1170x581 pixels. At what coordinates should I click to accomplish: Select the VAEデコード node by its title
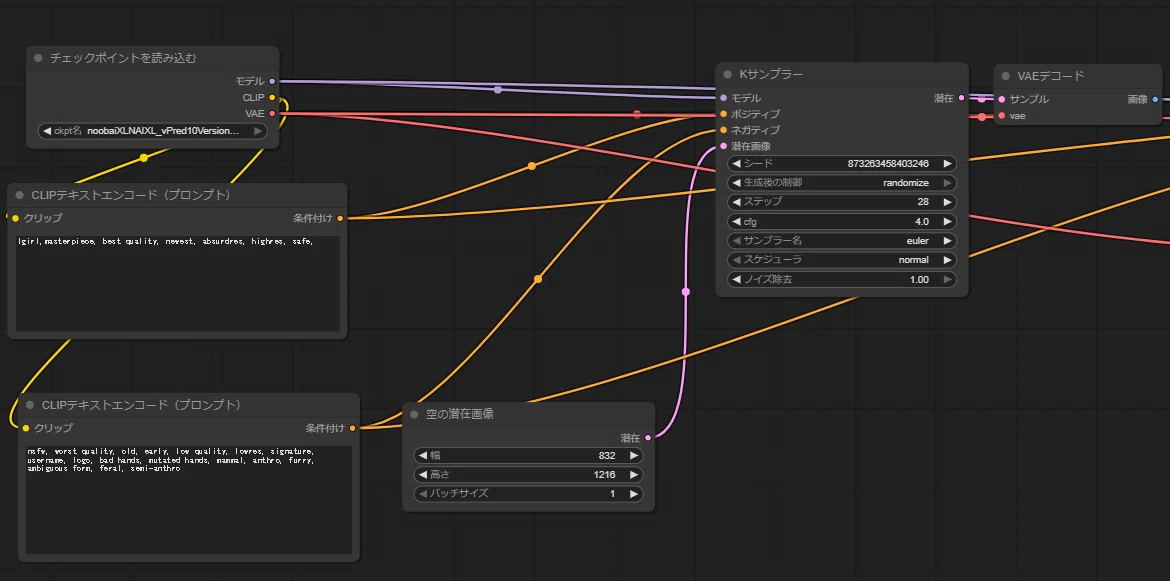(1051, 76)
